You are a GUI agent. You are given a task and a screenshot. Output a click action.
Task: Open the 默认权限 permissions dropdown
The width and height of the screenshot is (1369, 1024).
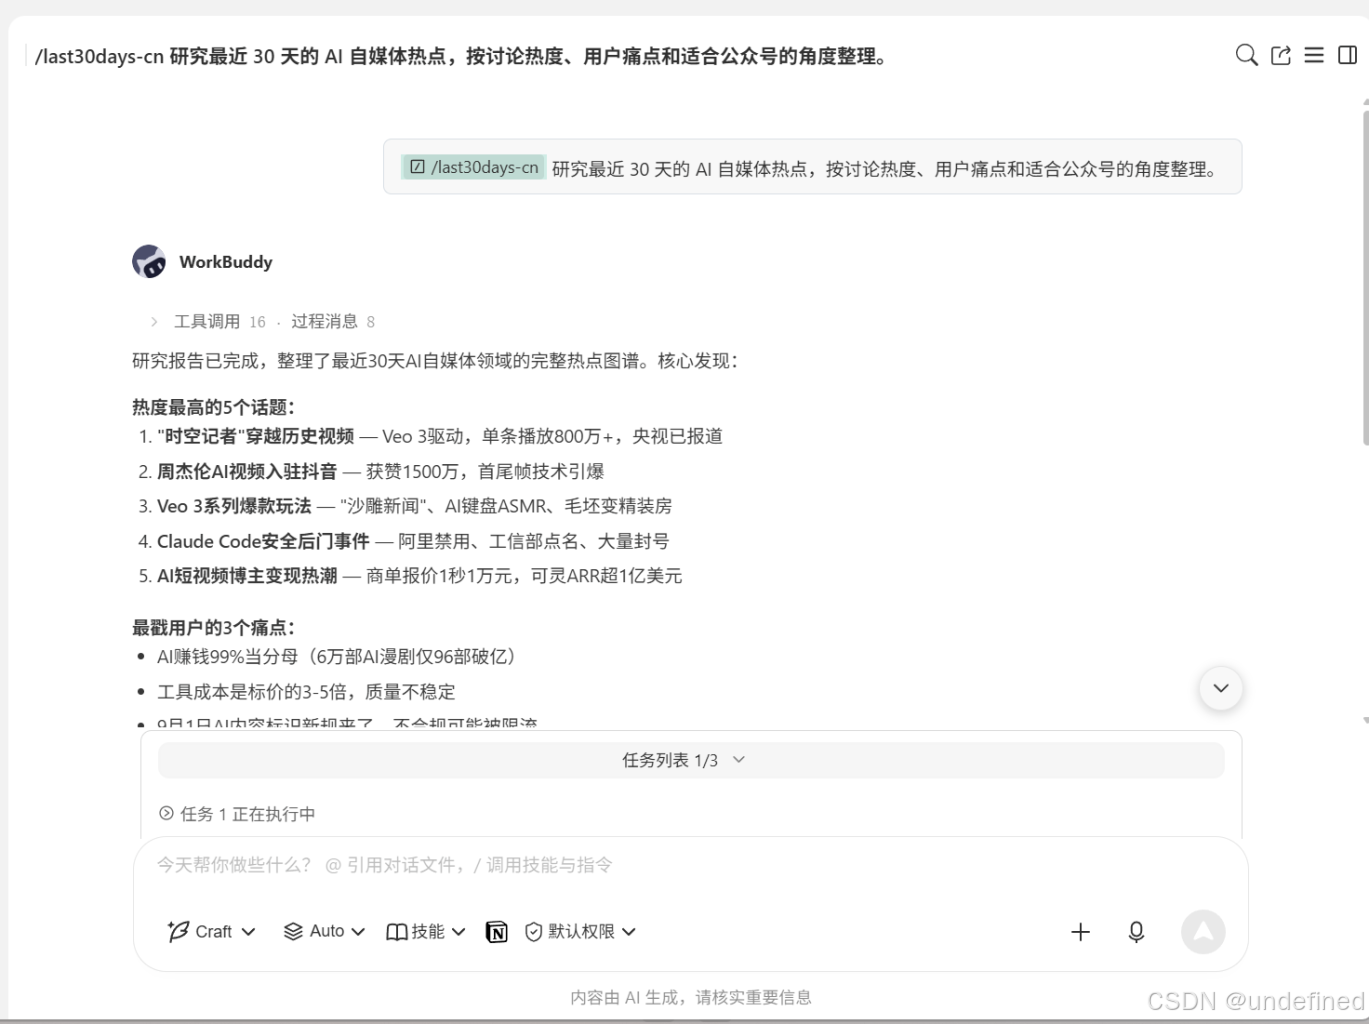point(580,931)
